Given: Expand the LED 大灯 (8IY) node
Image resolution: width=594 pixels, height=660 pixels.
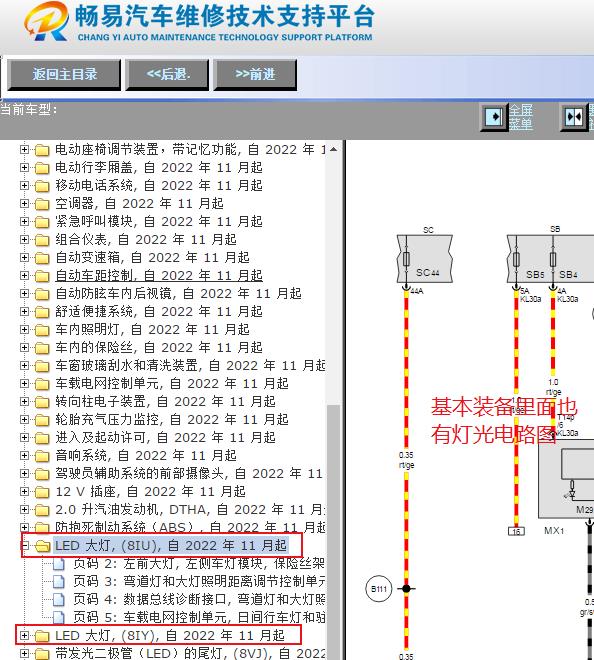Looking at the screenshot, I should pyautogui.click(x=24, y=636).
